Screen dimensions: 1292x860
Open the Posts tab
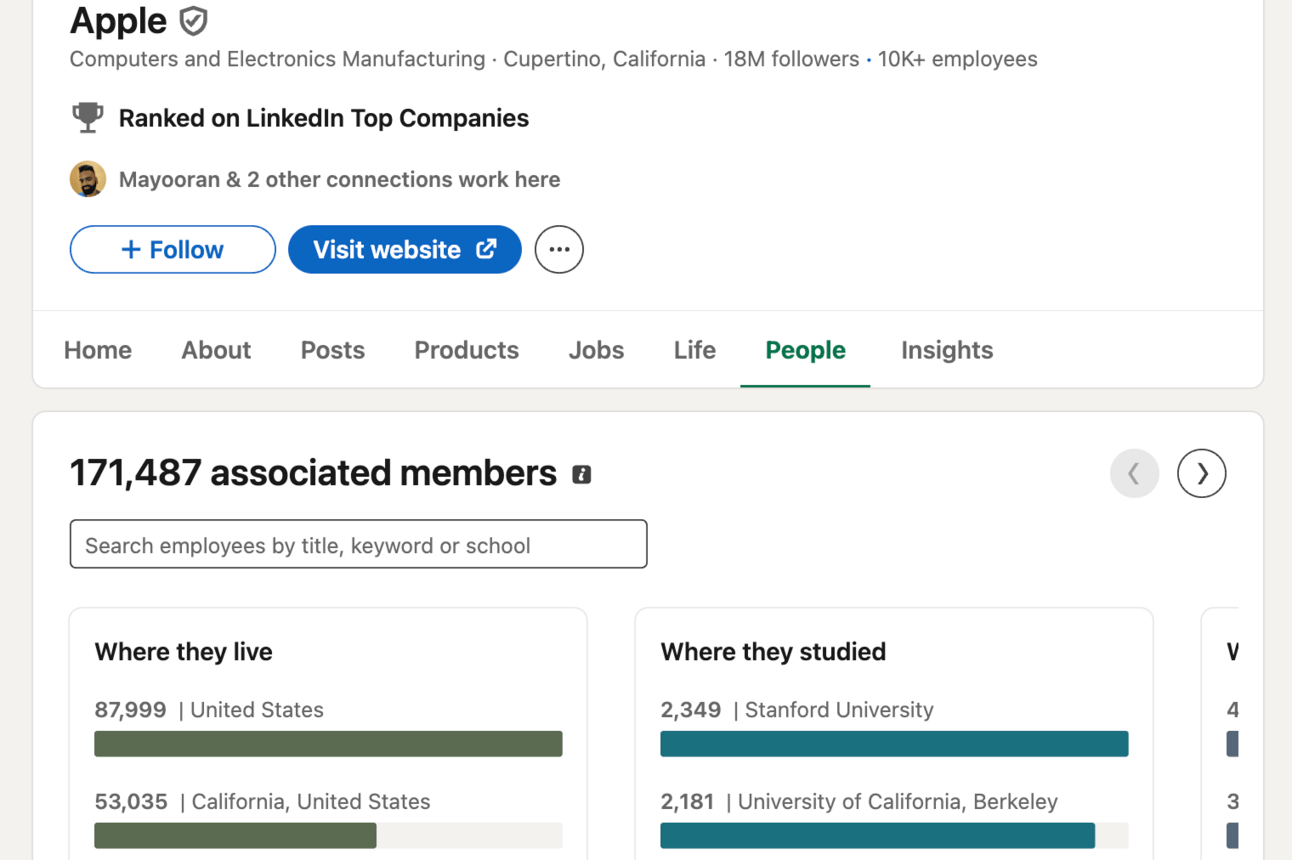point(333,350)
